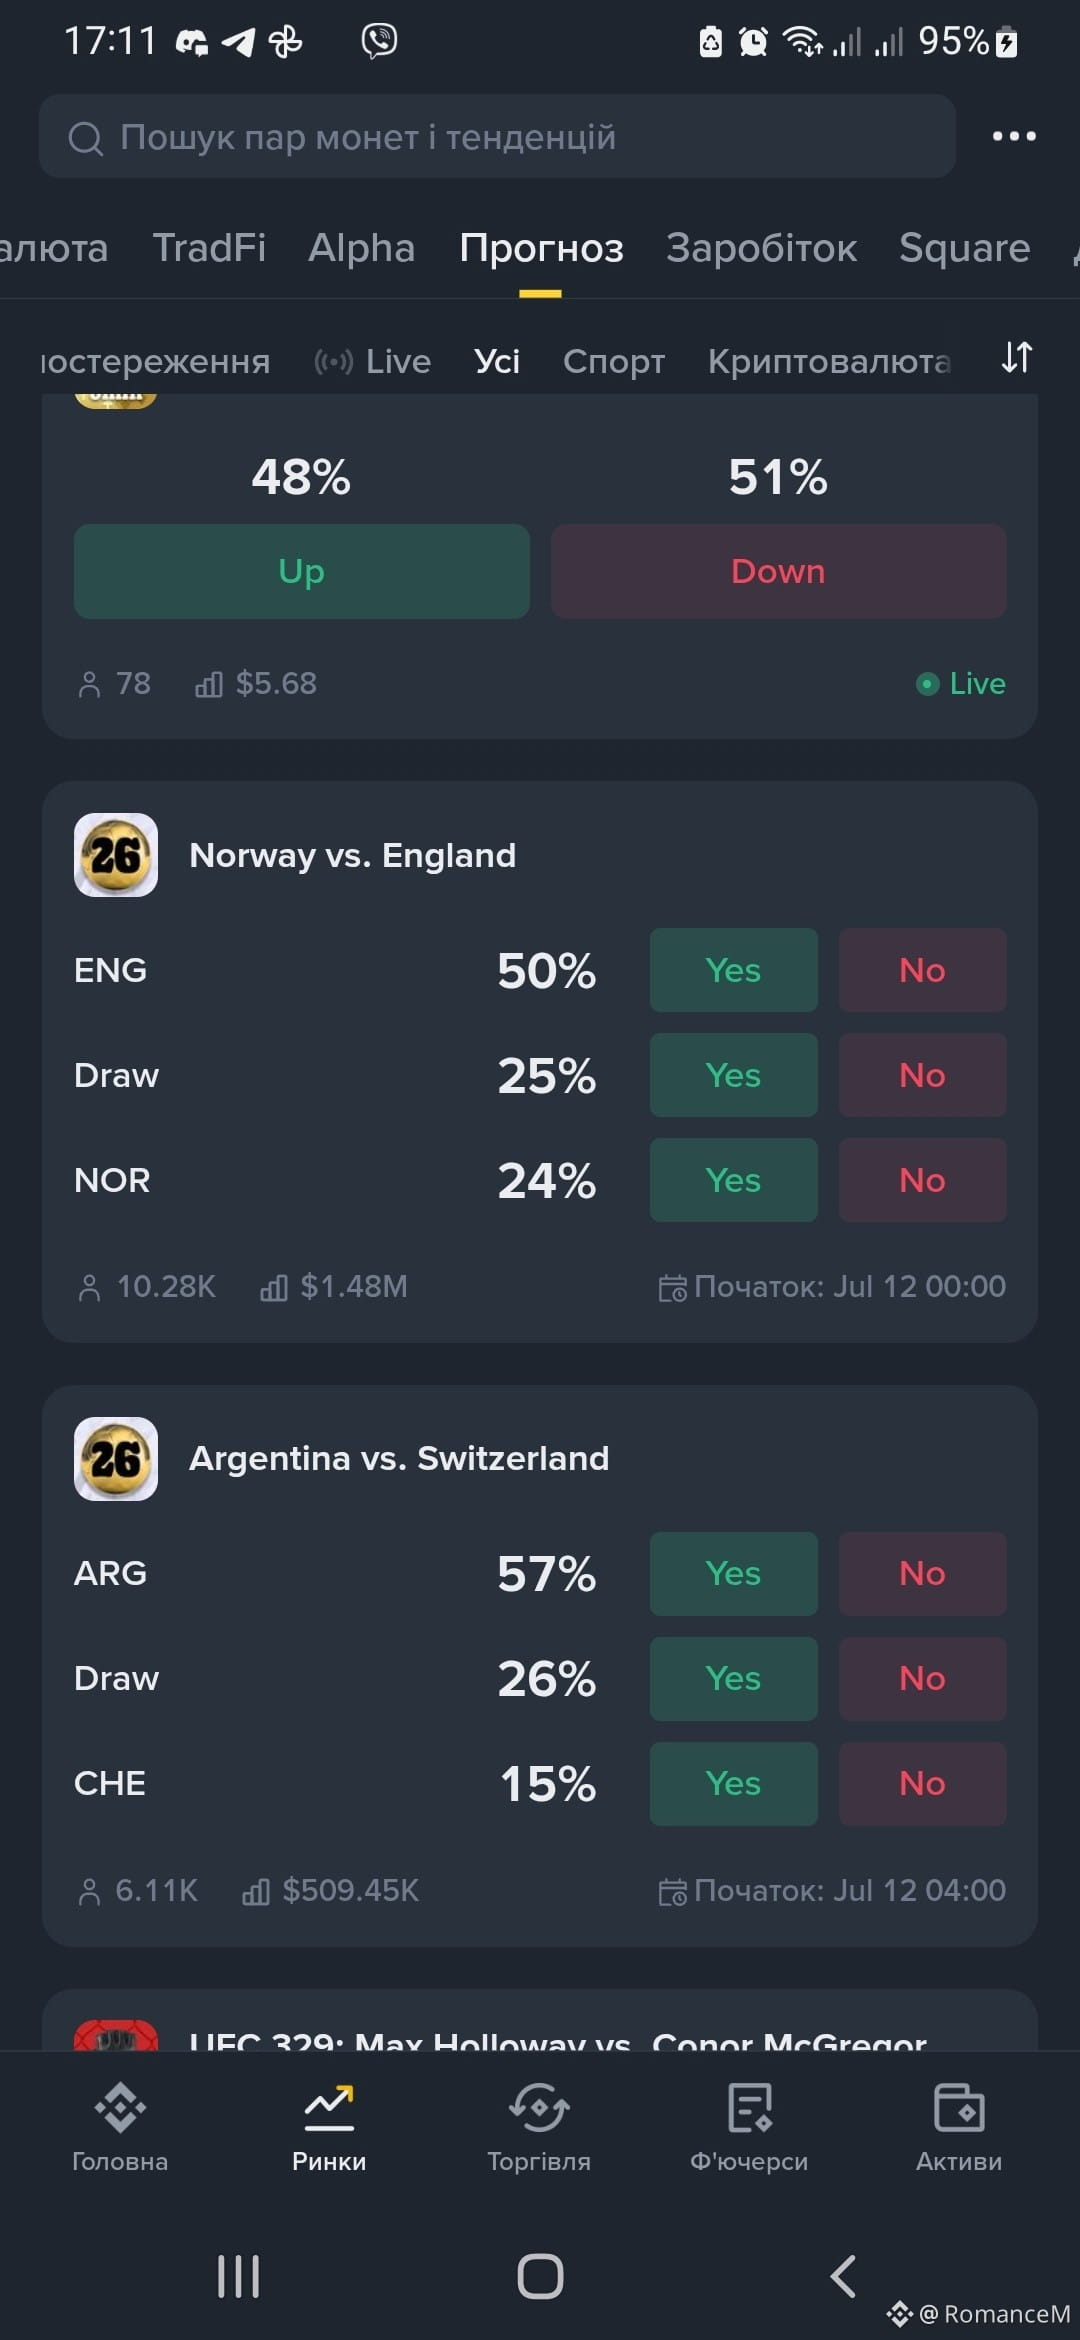The height and width of the screenshot is (2340, 1080).
Task: Focus the coin pair search field
Action: coord(497,137)
